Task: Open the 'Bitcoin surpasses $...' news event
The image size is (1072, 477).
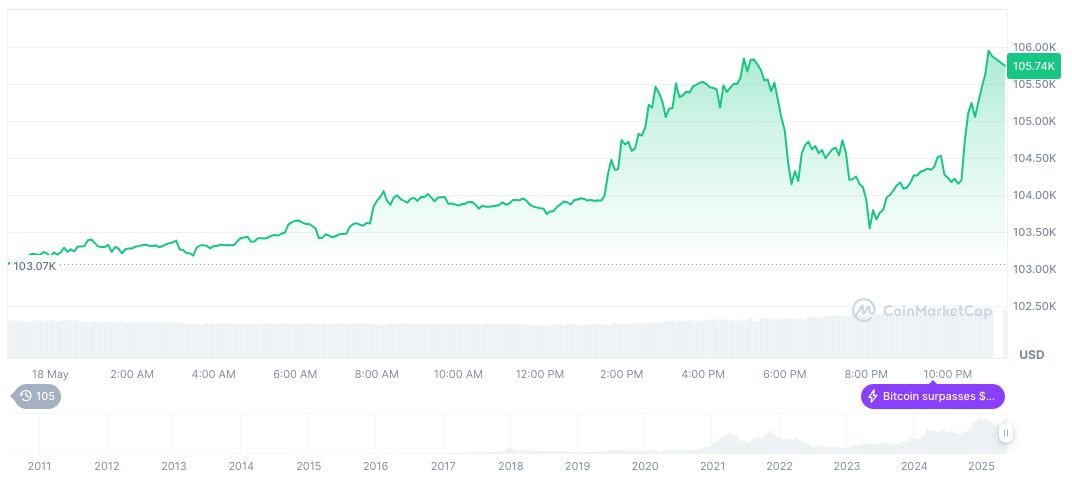Action: click(x=931, y=396)
